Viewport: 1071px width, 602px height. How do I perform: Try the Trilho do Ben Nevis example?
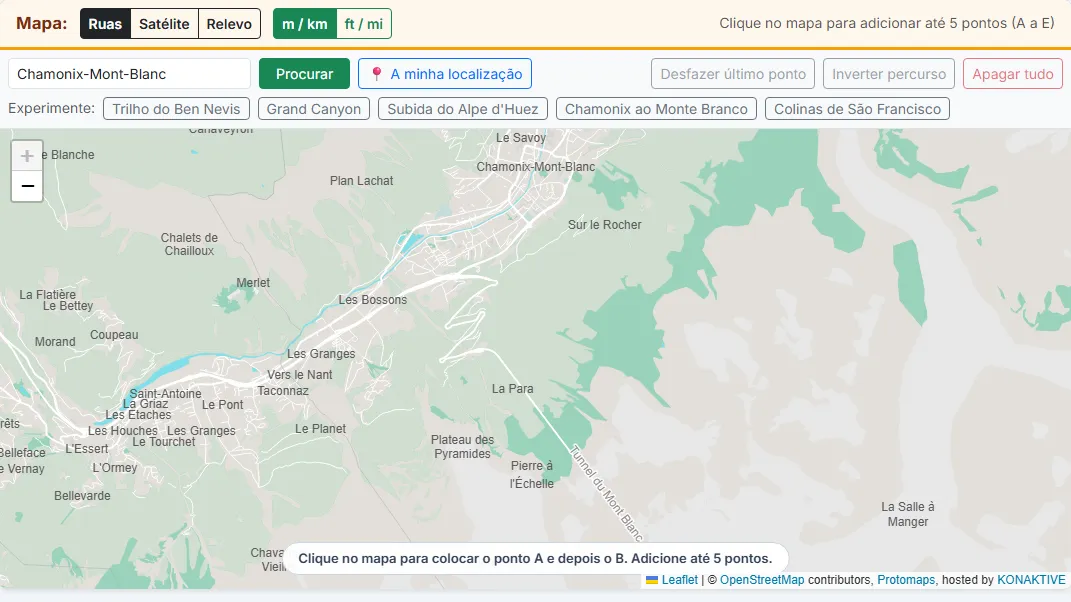[x=176, y=109]
